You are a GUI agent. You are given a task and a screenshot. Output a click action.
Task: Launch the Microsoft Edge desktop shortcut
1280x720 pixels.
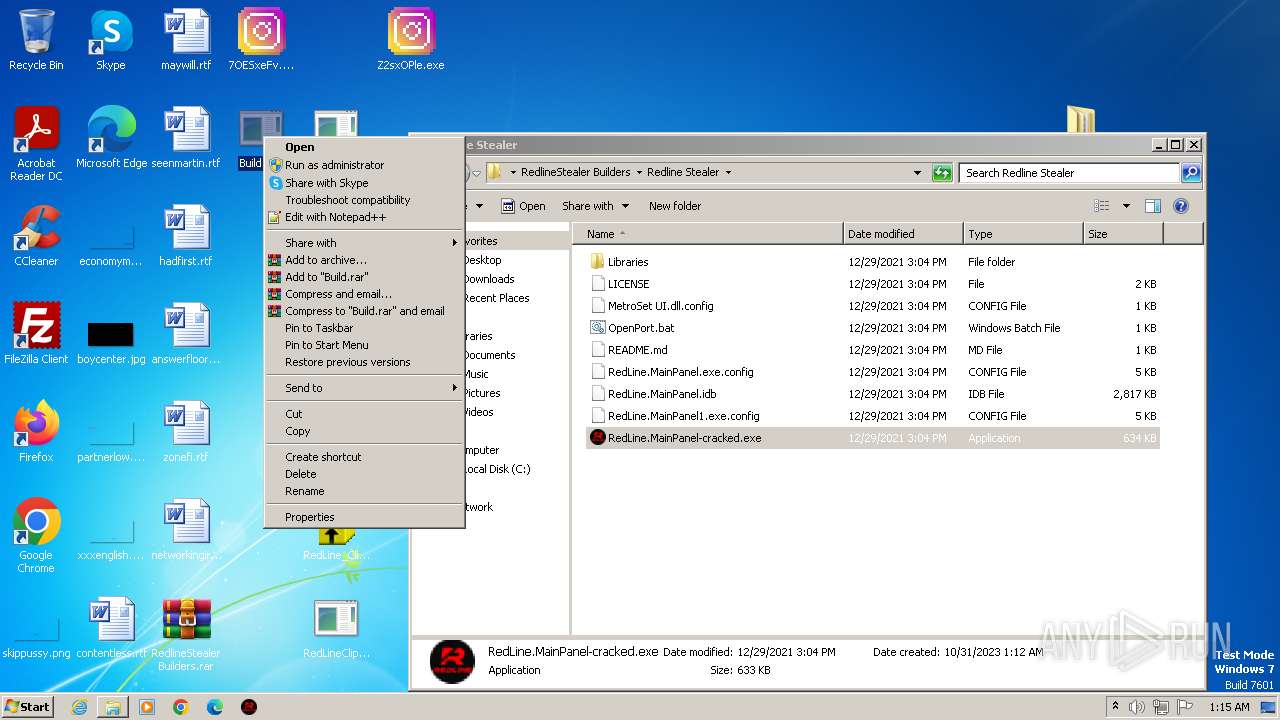click(111, 138)
